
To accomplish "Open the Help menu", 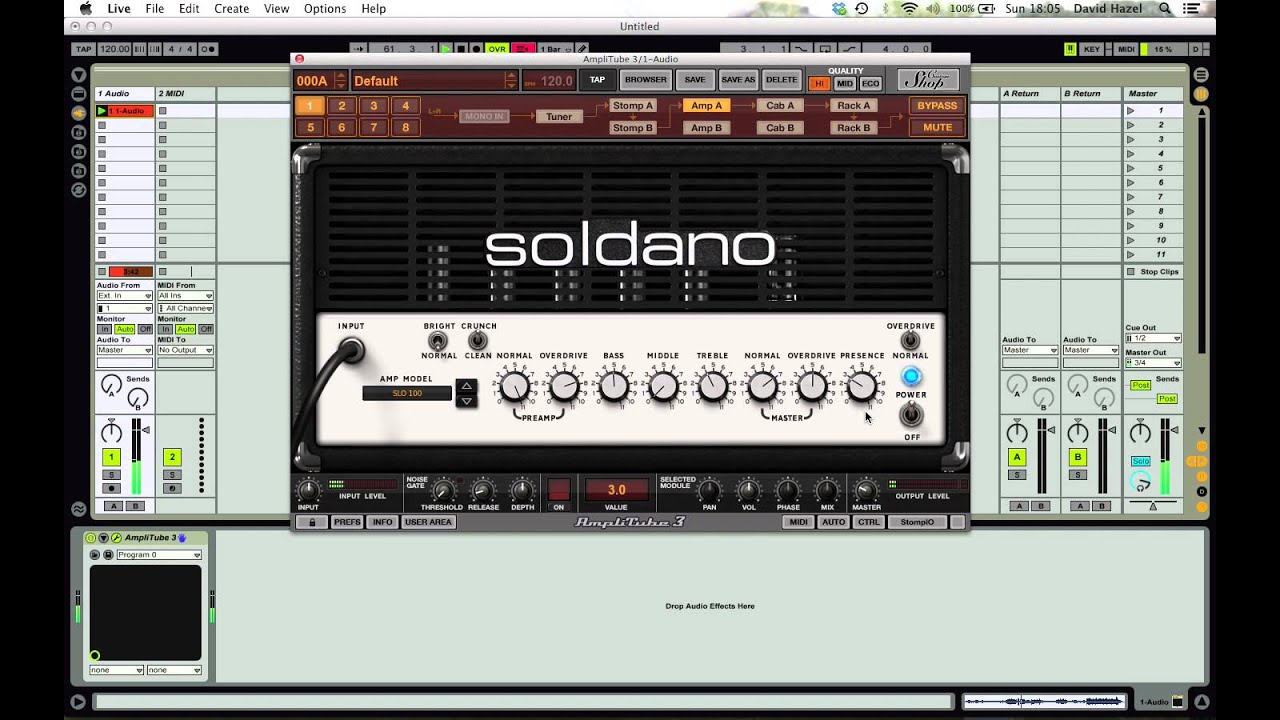I will click(x=373, y=8).
